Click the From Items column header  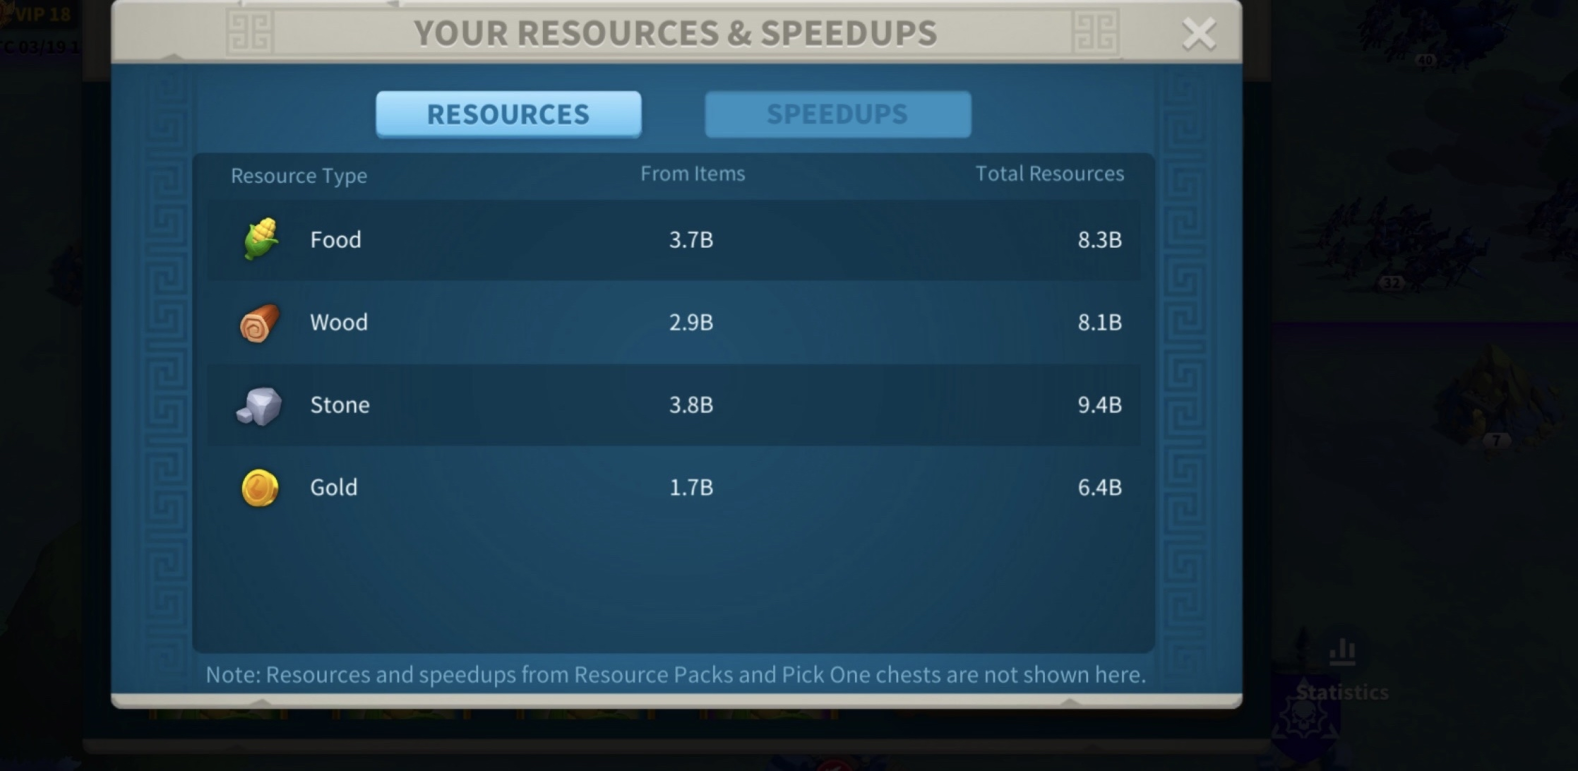coord(692,174)
